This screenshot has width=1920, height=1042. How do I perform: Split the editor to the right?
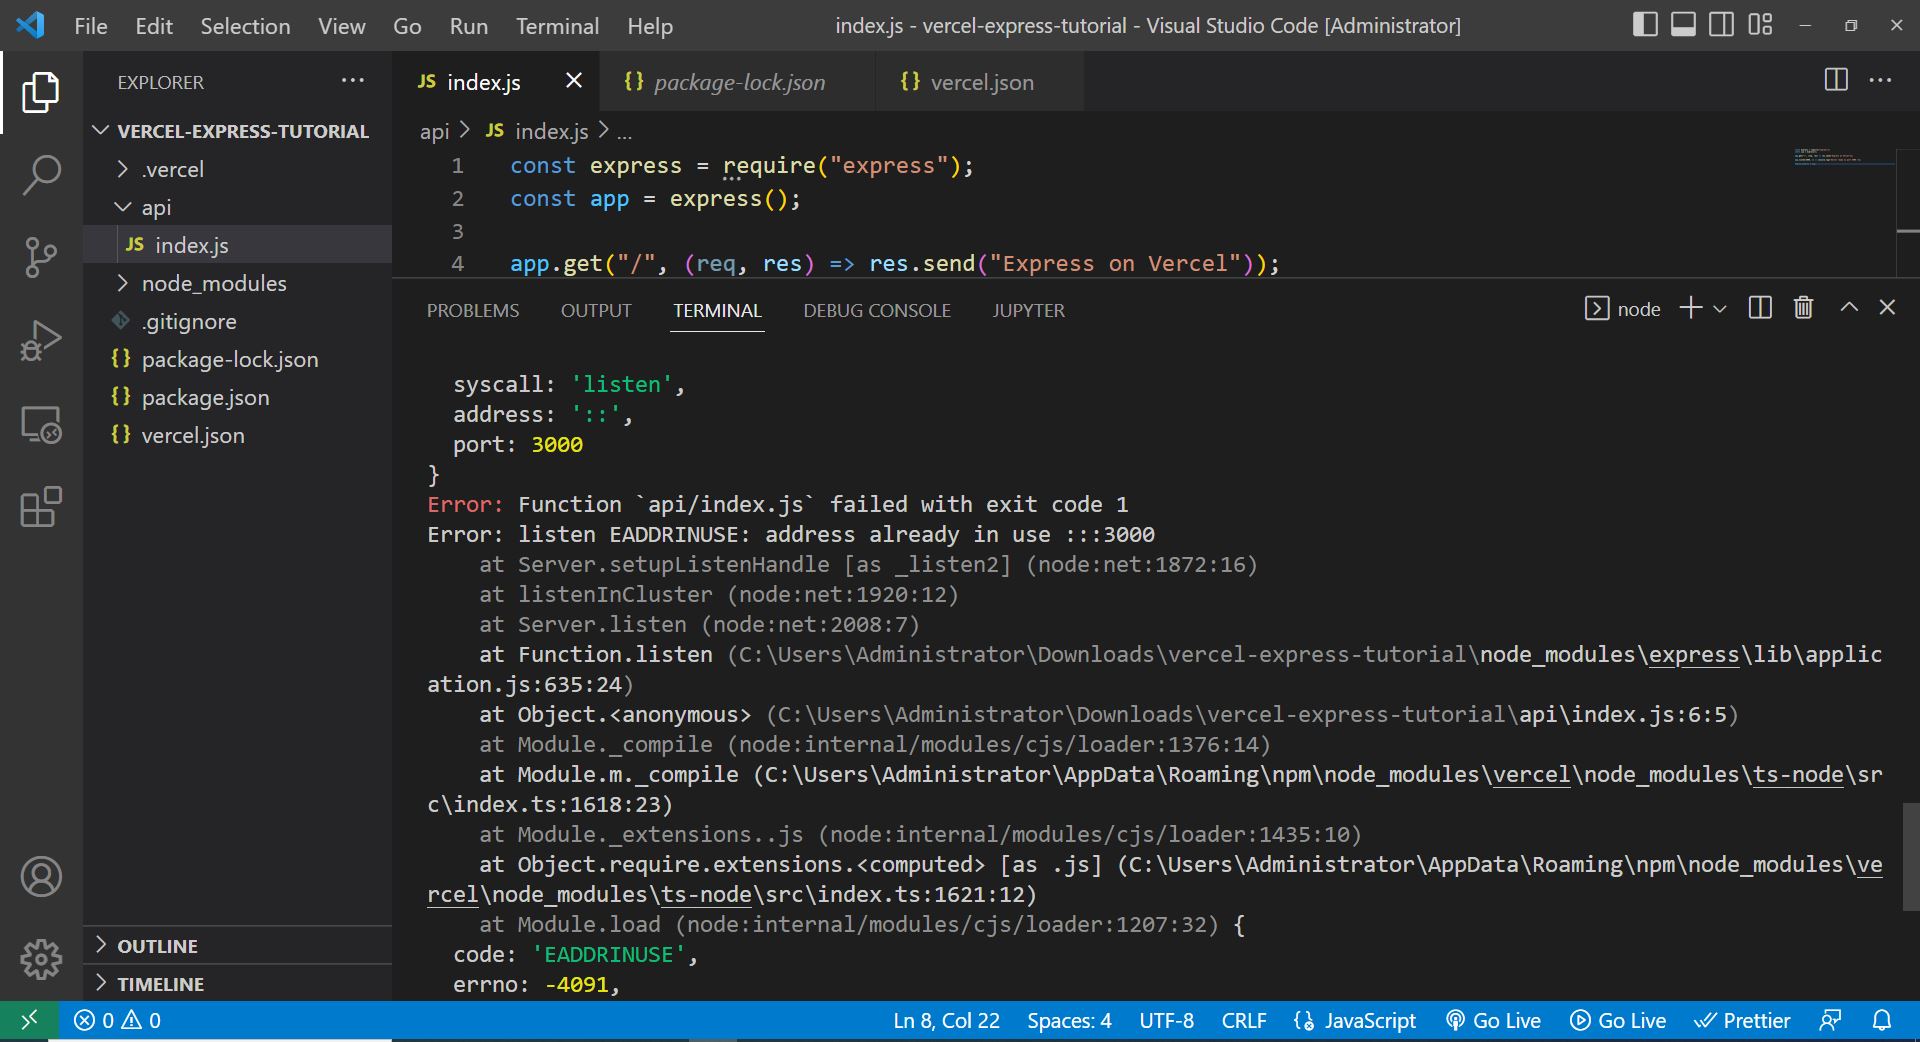pyautogui.click(x=1836, y=80)
